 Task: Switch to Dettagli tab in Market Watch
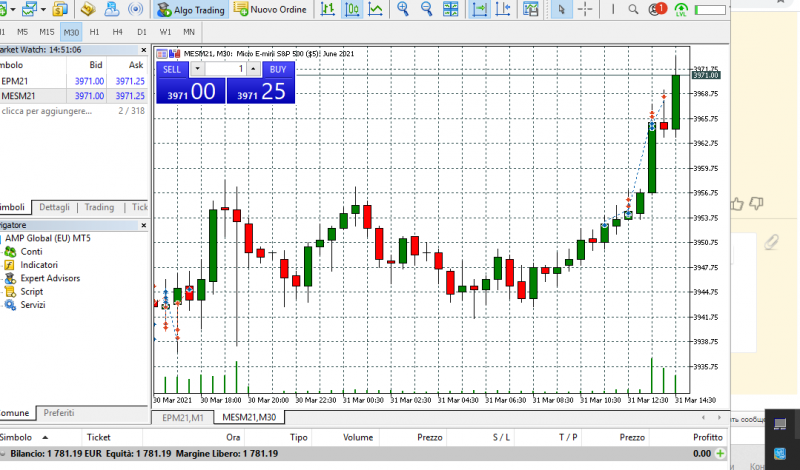[54, 207]
